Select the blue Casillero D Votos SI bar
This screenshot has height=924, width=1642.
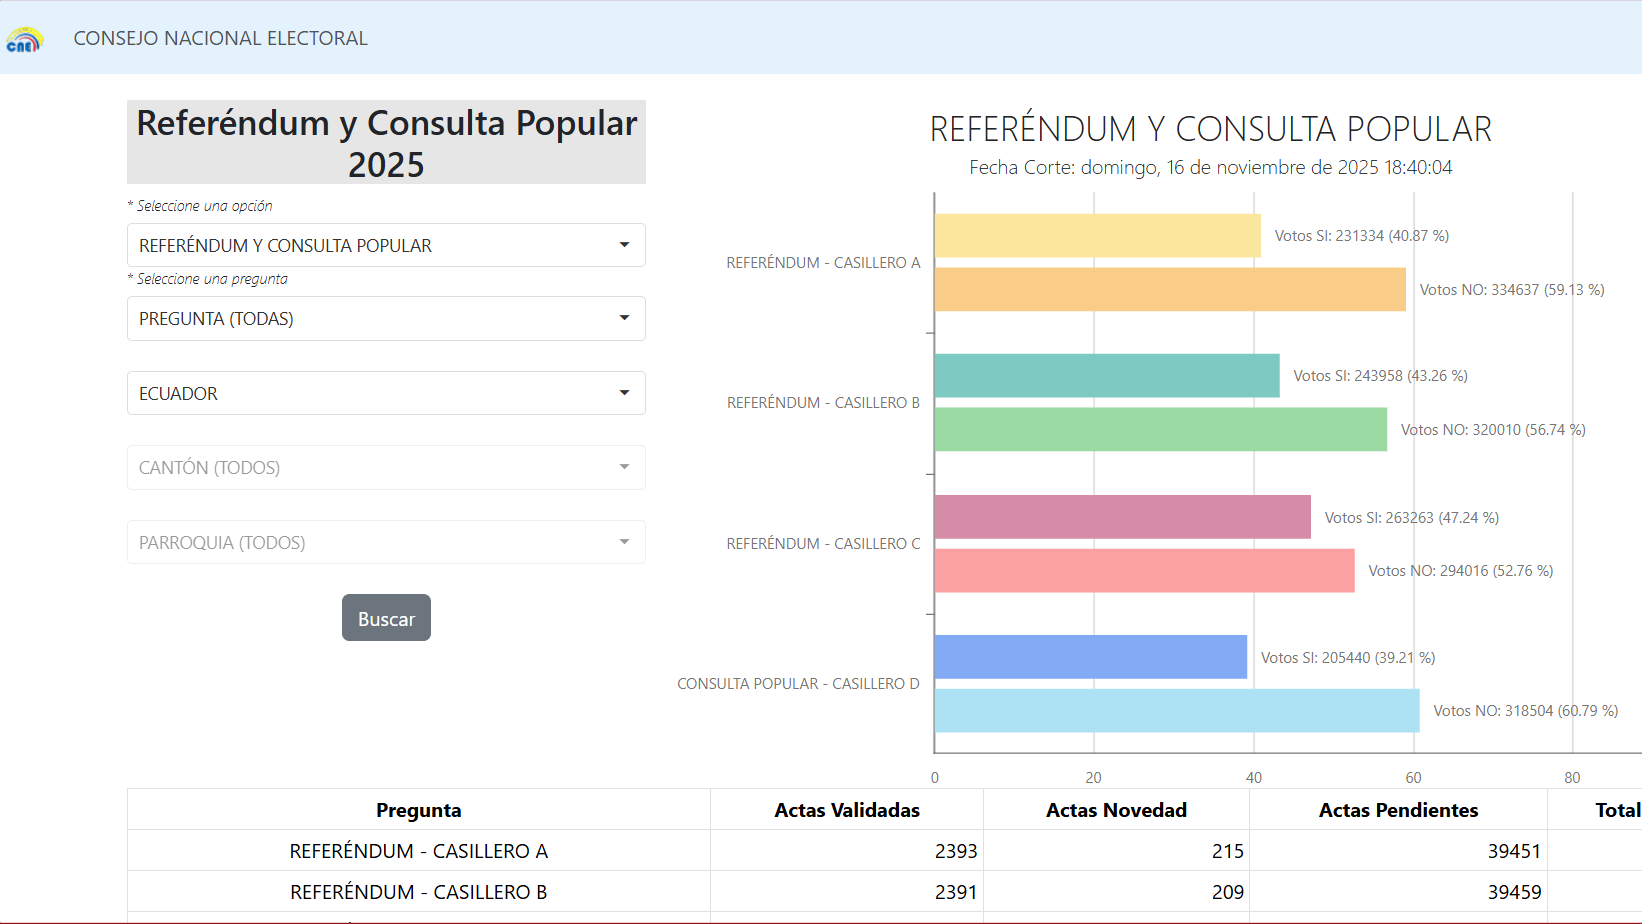1090,657
